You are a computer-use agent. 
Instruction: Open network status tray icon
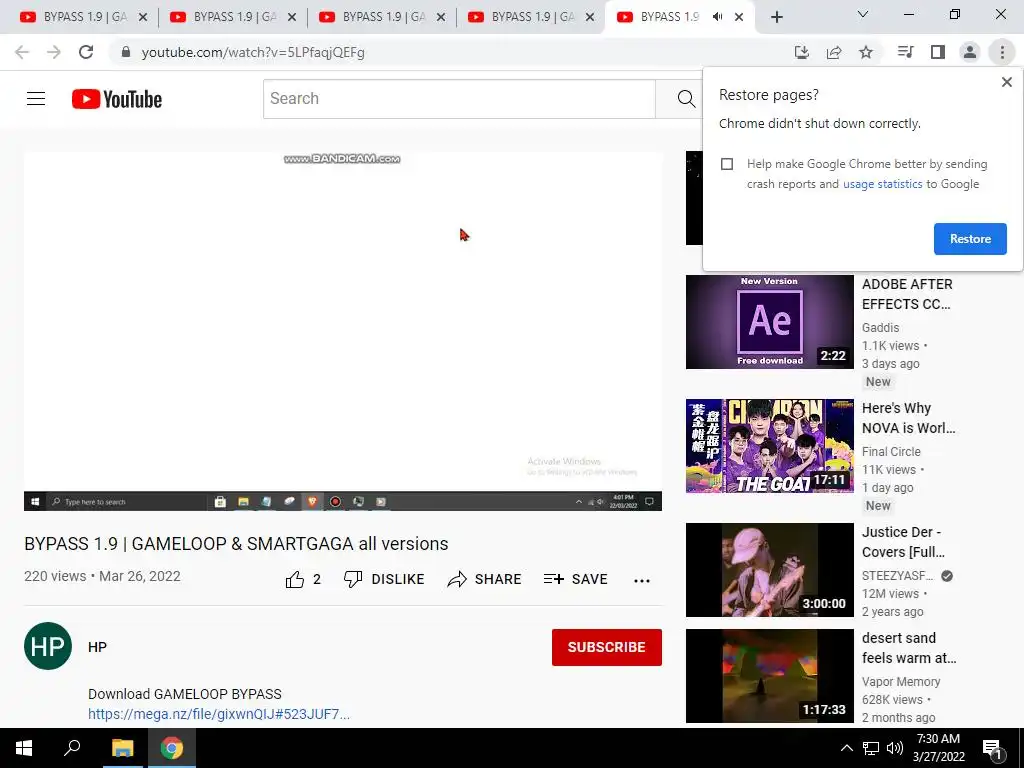click(x=871, y=748)
